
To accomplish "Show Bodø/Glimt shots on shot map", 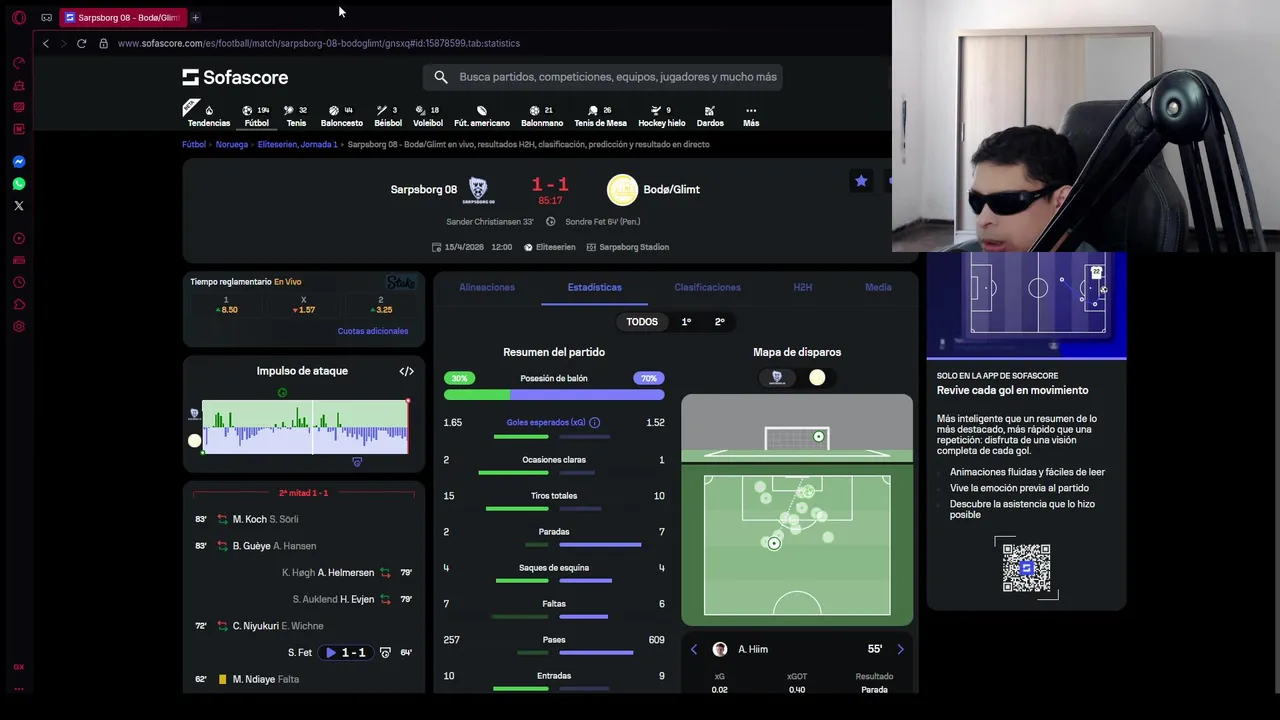I will (817, 377).
